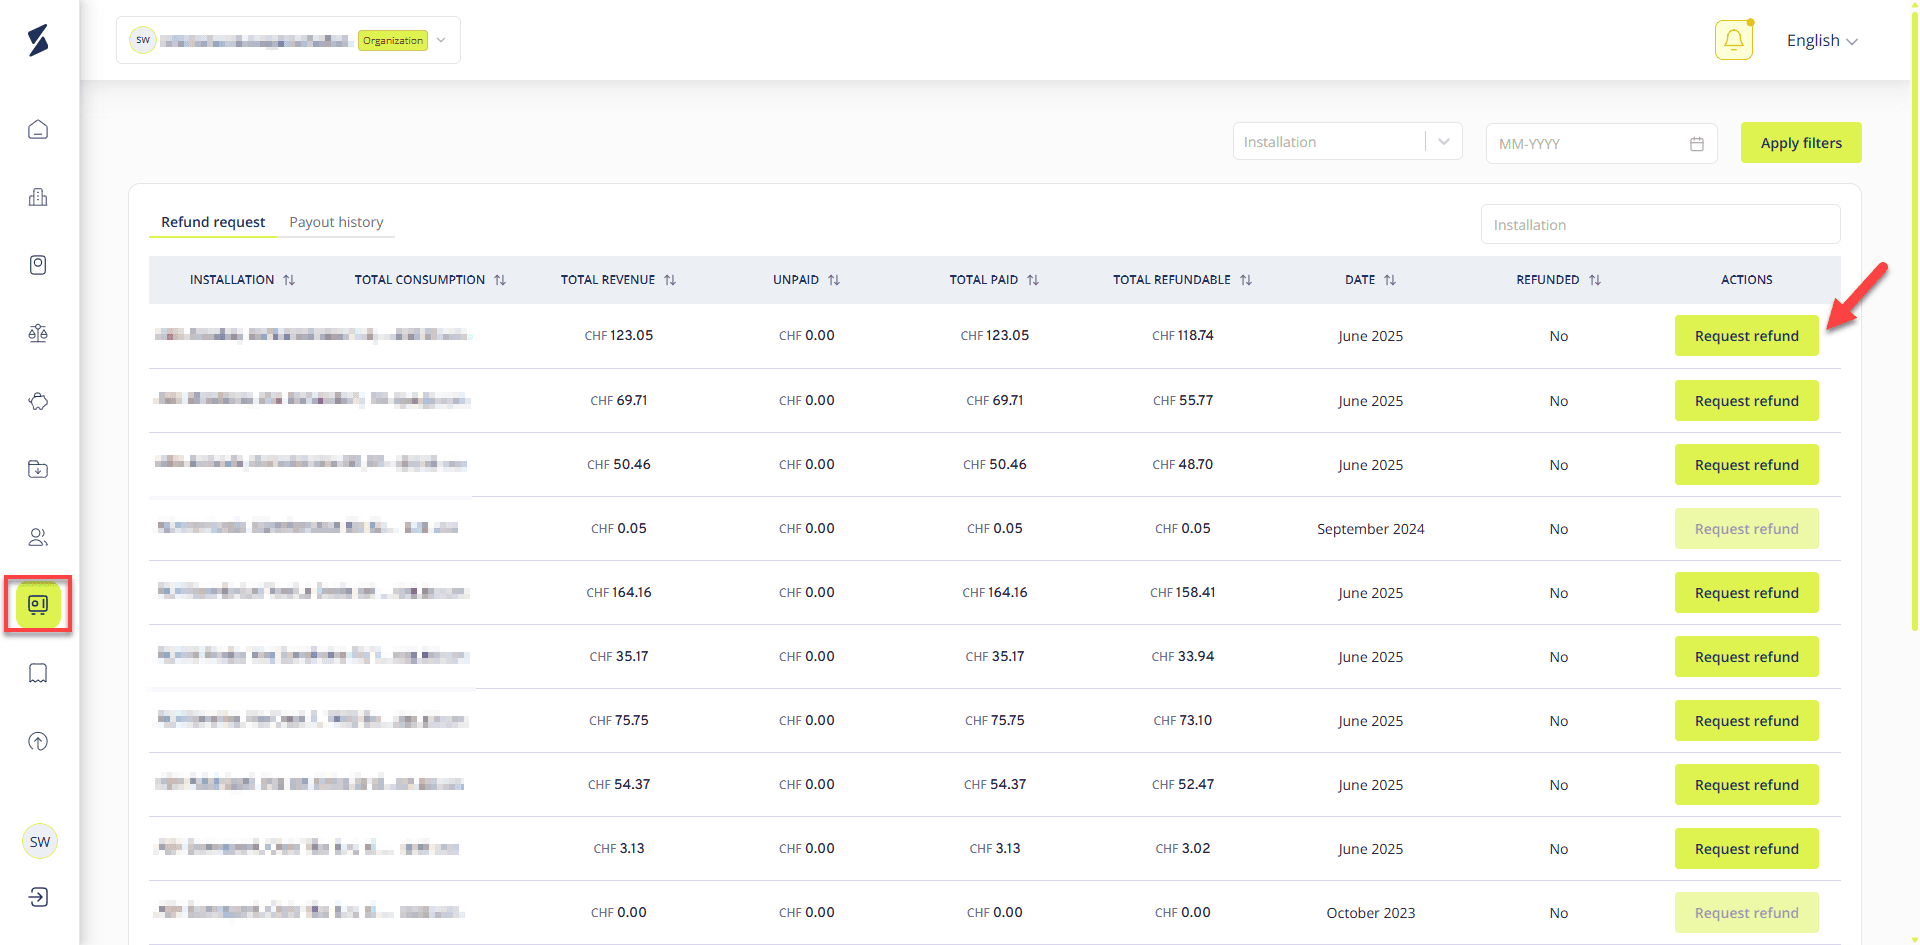The height and width of the screenshot is (945, 1920).
Task: Open the home dashboard sidebar icon
Action: click(38, 129)
